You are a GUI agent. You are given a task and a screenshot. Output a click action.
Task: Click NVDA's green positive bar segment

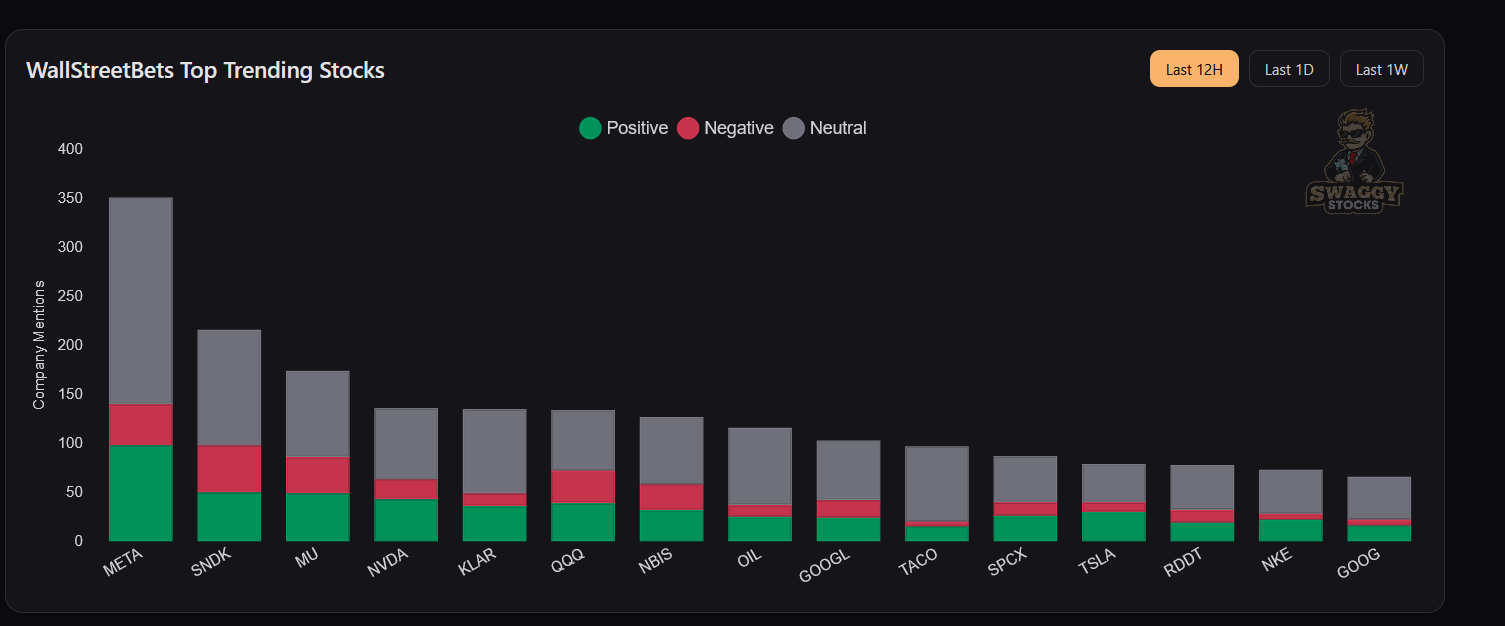(406, 520)
